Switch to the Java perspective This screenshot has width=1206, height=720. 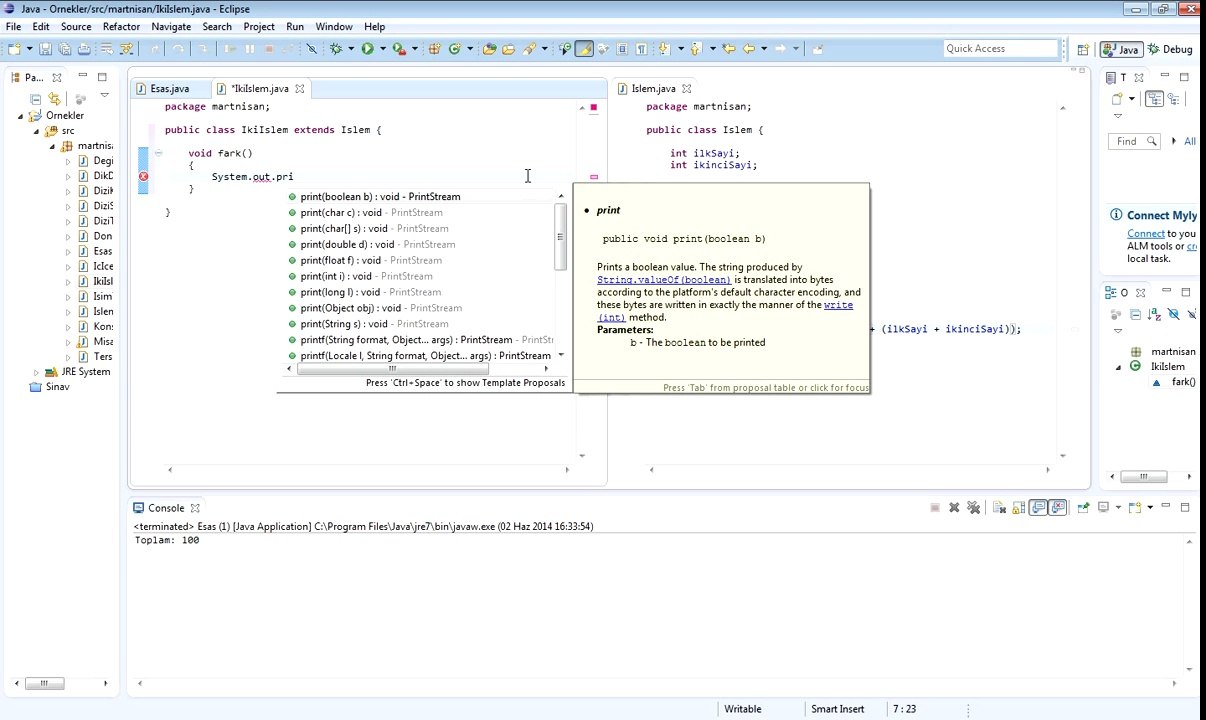(x=1121, y=49)
